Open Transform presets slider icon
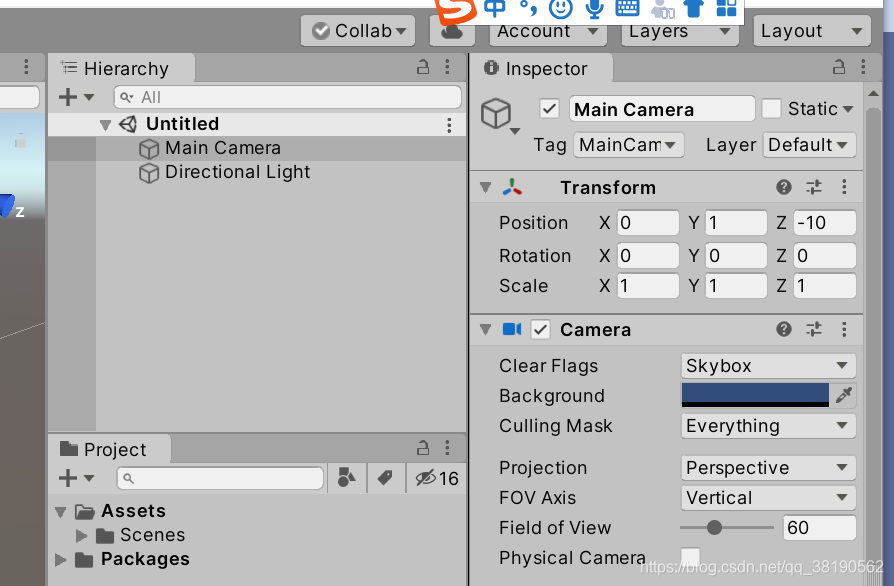 tap(814, 187)
